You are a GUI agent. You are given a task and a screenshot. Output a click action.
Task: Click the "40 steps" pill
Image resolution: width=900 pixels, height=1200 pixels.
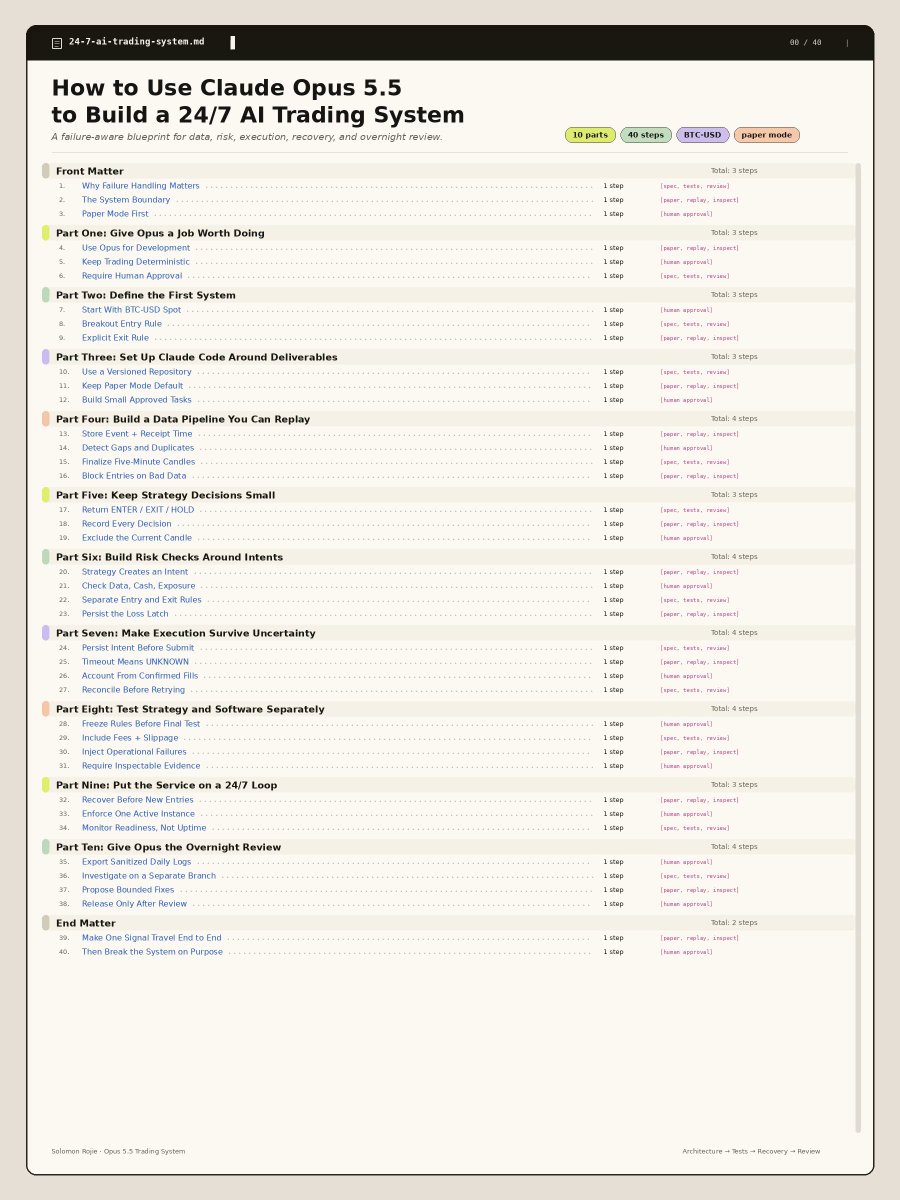646,135
